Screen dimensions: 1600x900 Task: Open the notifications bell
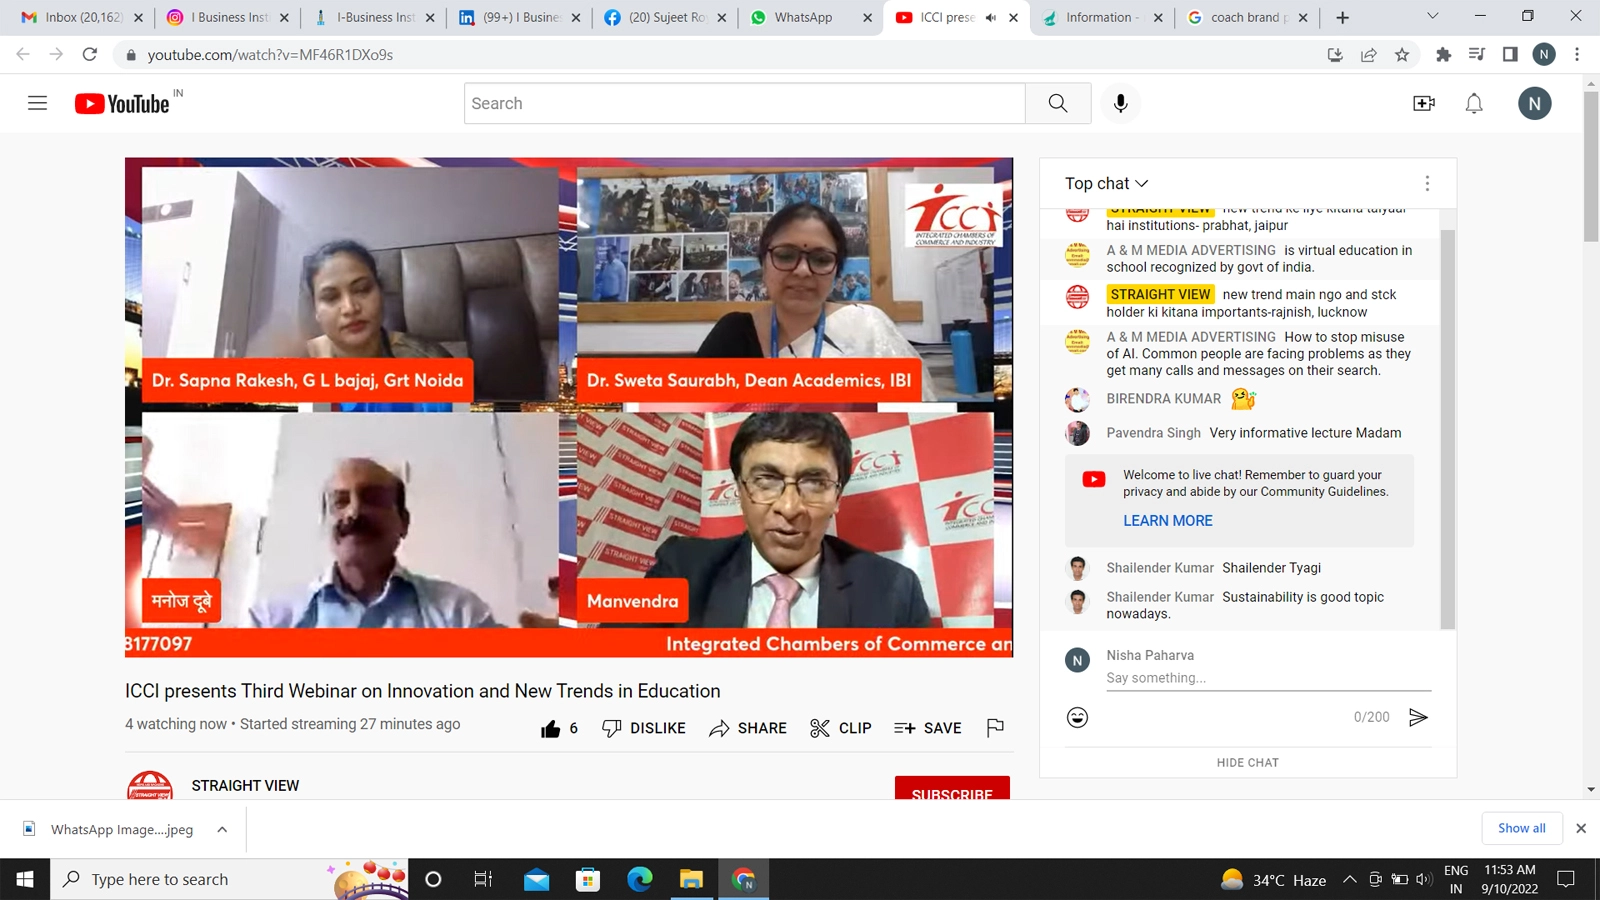1474,103
